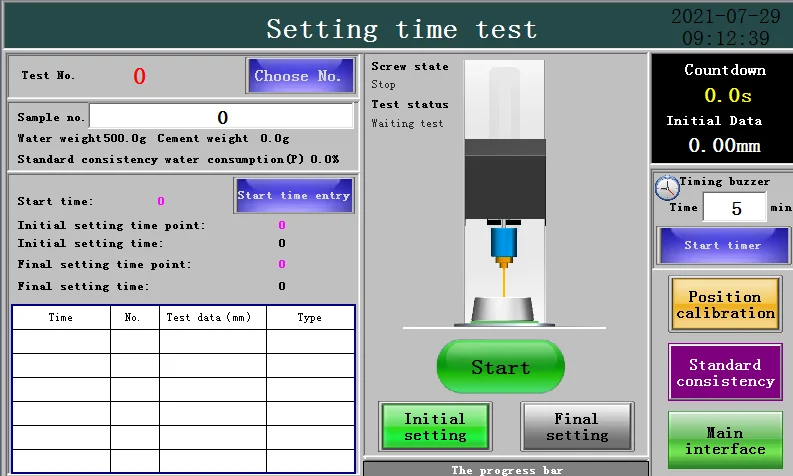Click the Water weight 500.0g value
The image size is (793, 476).
tap(125, 138)
